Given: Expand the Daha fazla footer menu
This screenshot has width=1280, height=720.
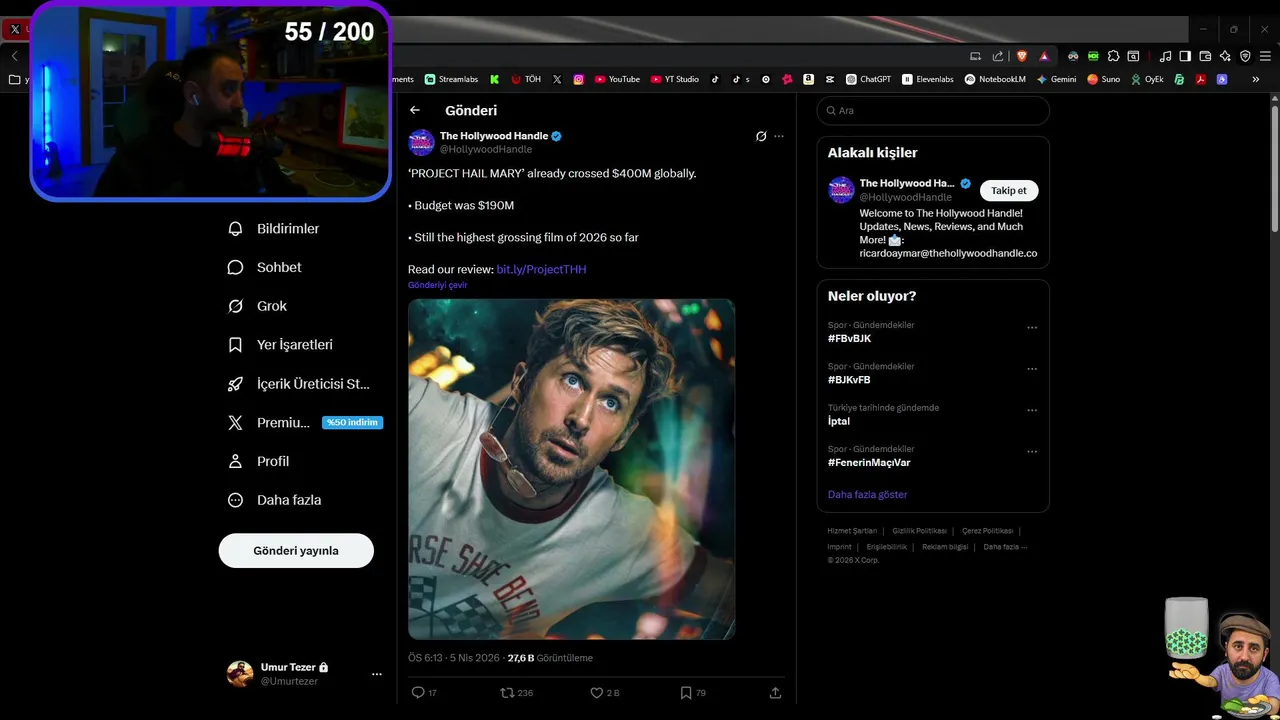Looking at the screenshot, I should [1005, 547].
